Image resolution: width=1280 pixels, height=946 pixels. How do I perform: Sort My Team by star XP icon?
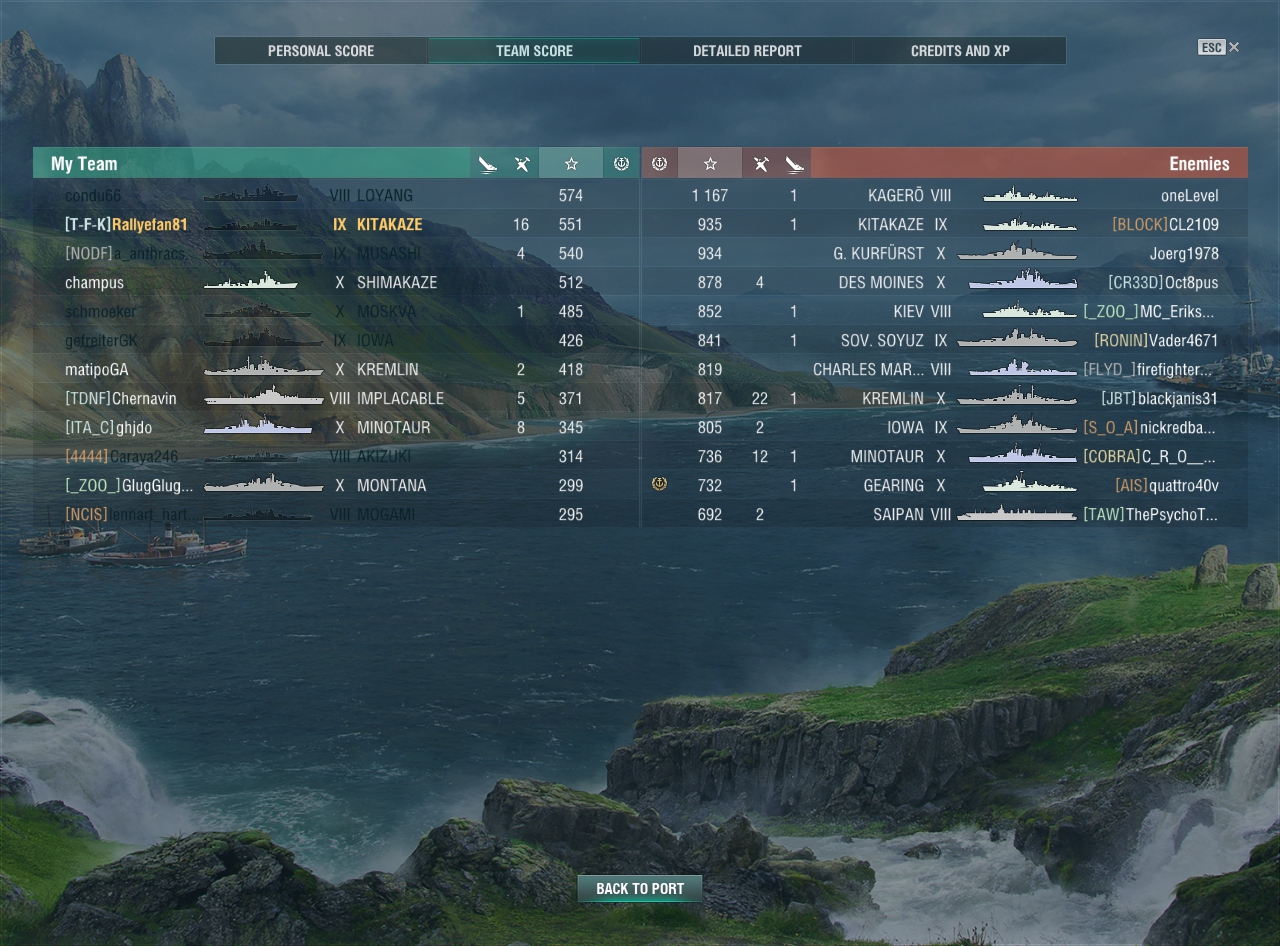571,164
